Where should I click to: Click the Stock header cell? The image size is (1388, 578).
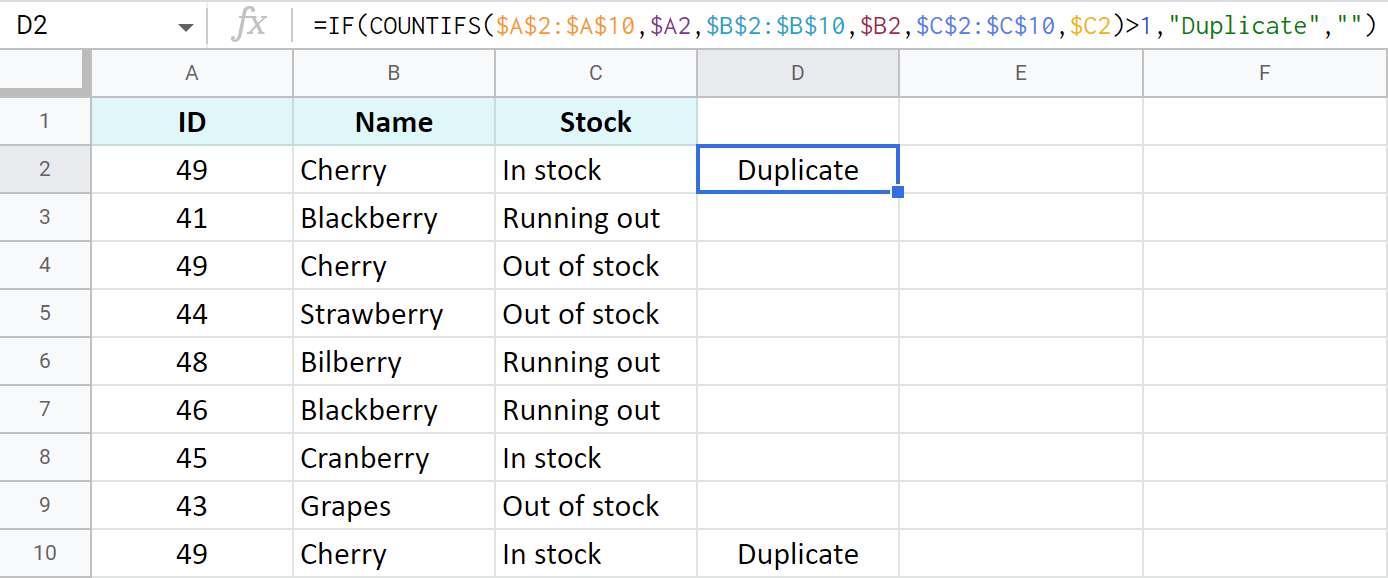click(595, 121)
